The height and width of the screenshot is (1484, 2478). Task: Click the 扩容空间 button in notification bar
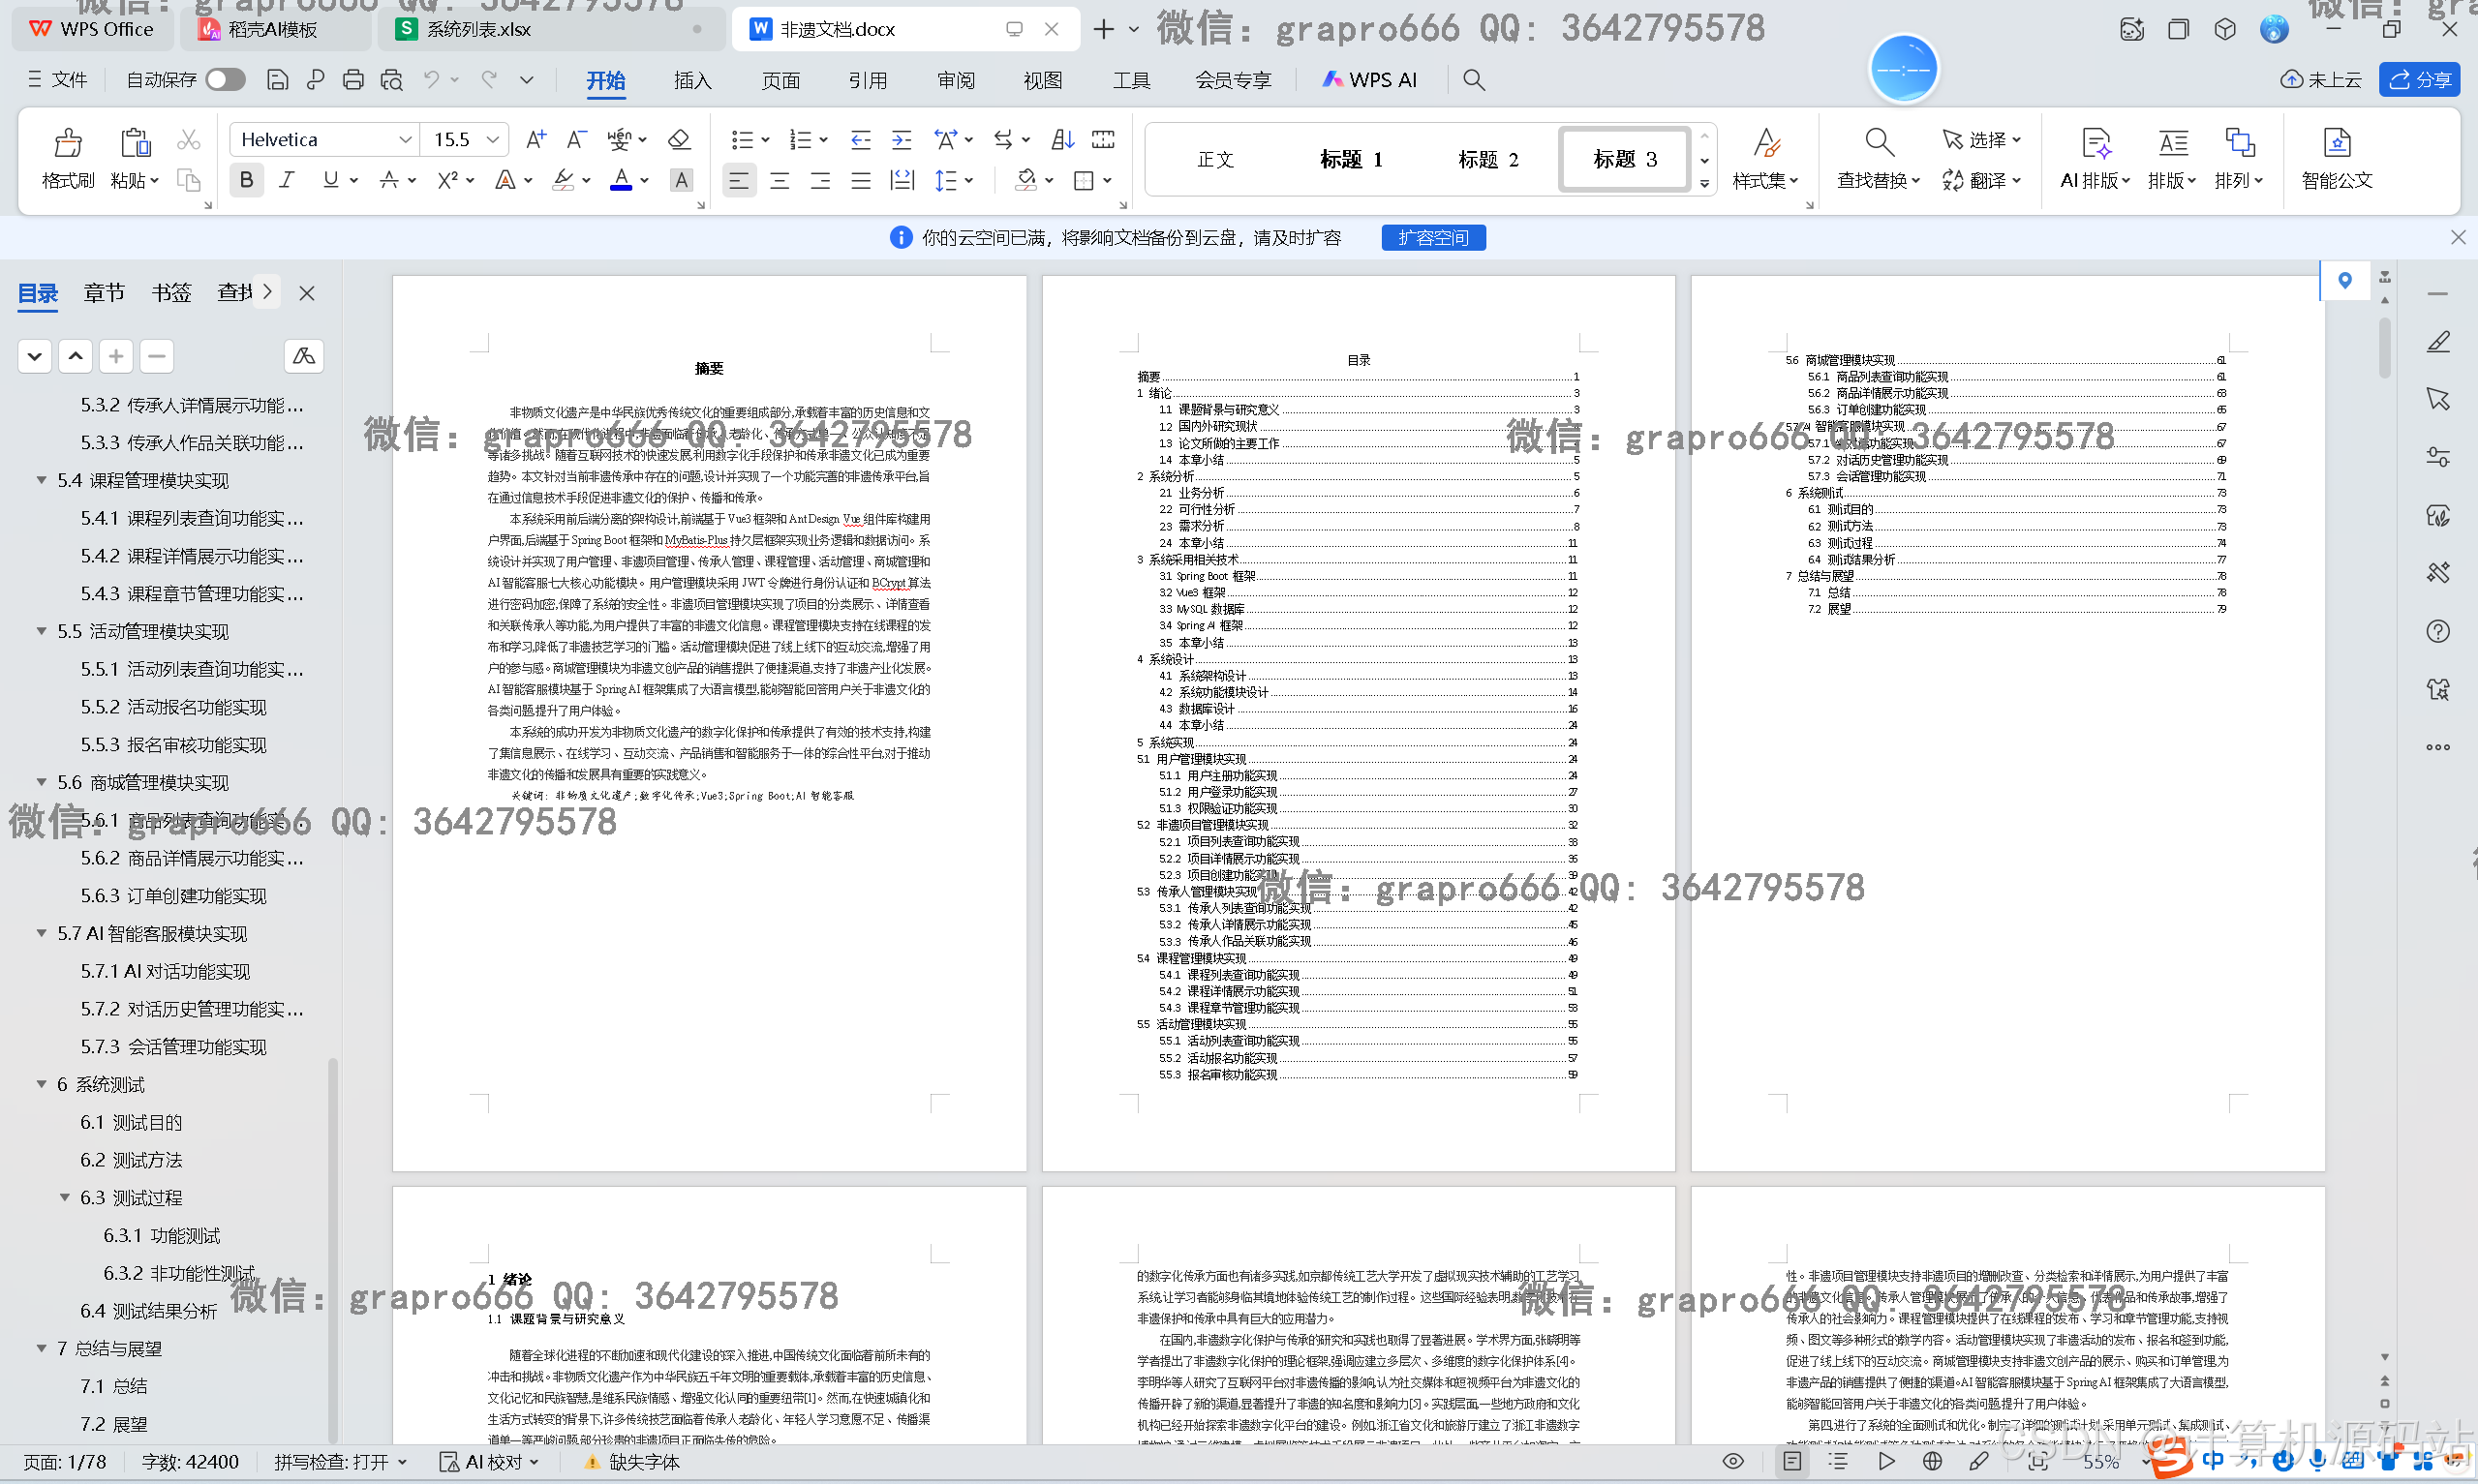click(1433, 238)
